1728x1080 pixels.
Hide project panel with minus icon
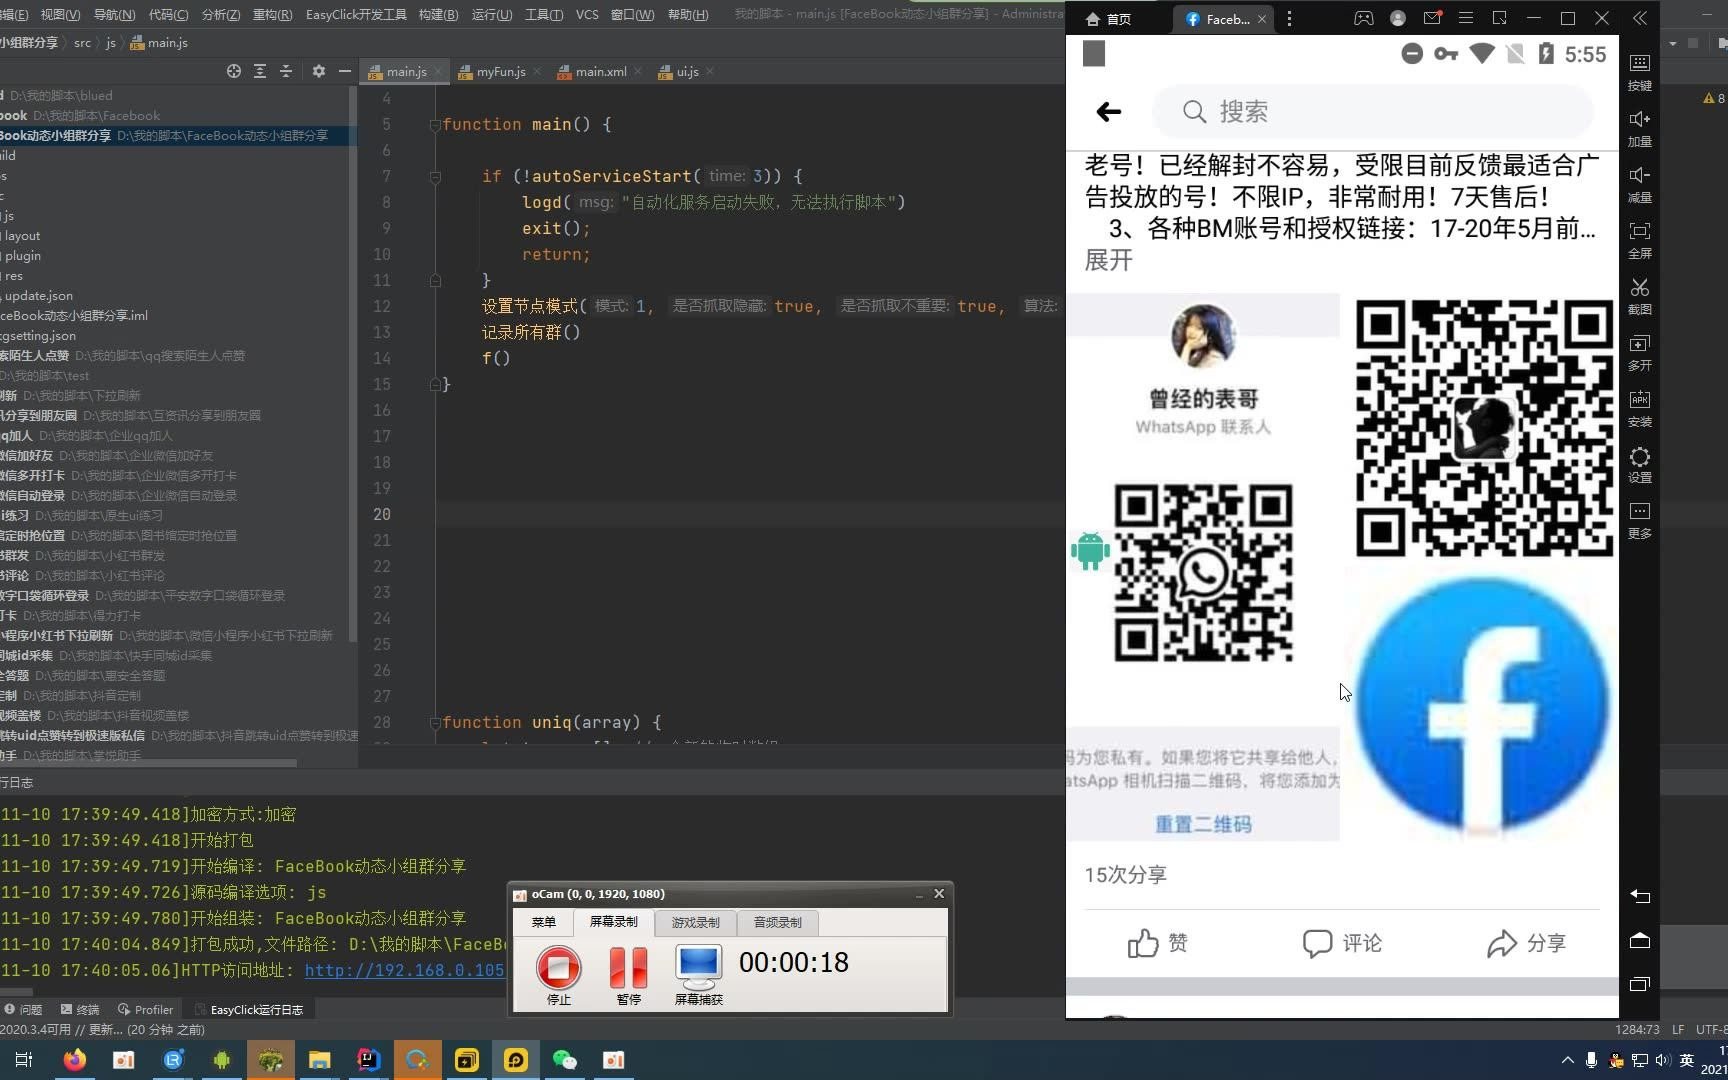pyautogui.click(x=345, y=71)
